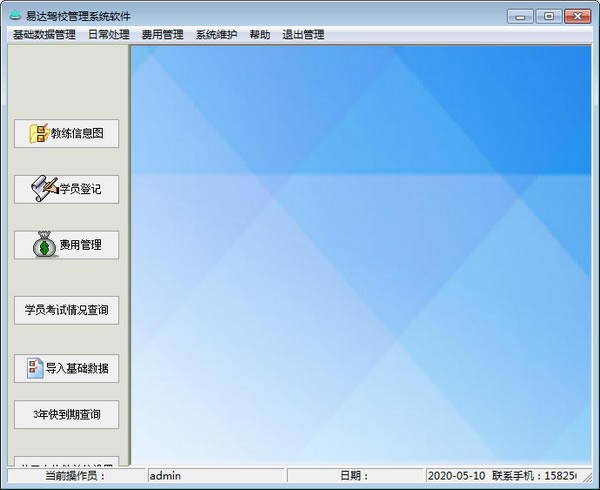Click the 2020-05-10 date in status bar
This screenshot has width=600, height=490.
[456, 477]
